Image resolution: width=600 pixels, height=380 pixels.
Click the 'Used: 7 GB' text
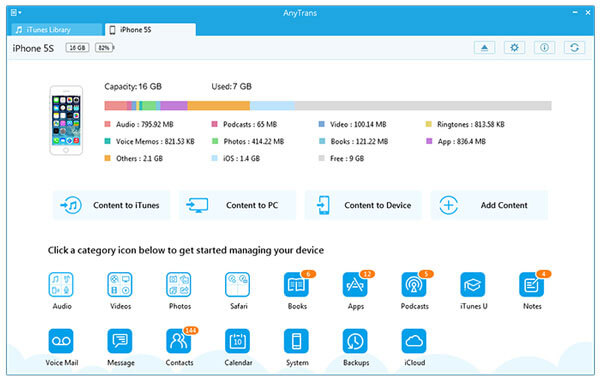point(232,86)
